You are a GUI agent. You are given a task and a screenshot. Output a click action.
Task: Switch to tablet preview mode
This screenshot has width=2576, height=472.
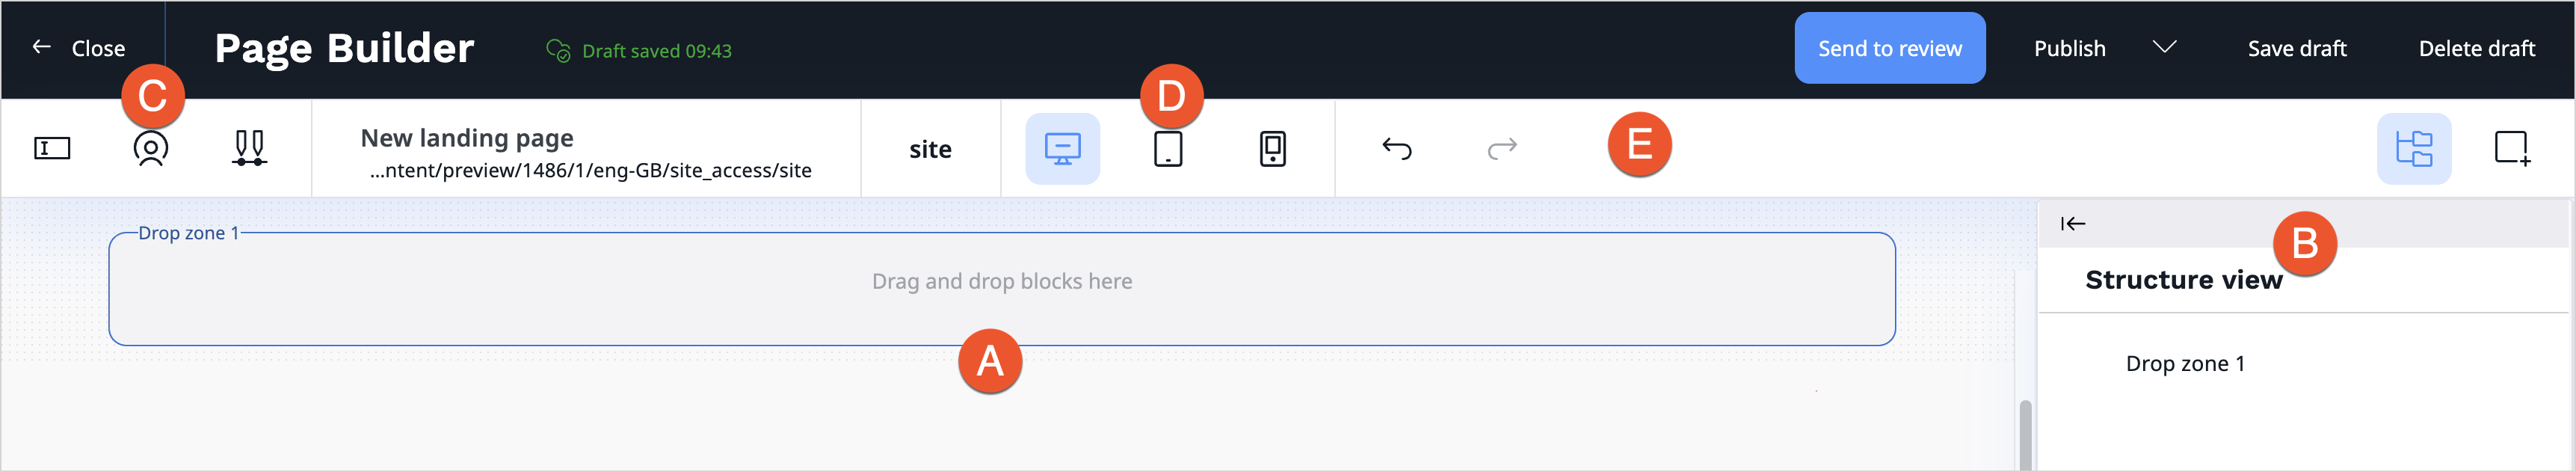click(x=1167, y=149)
